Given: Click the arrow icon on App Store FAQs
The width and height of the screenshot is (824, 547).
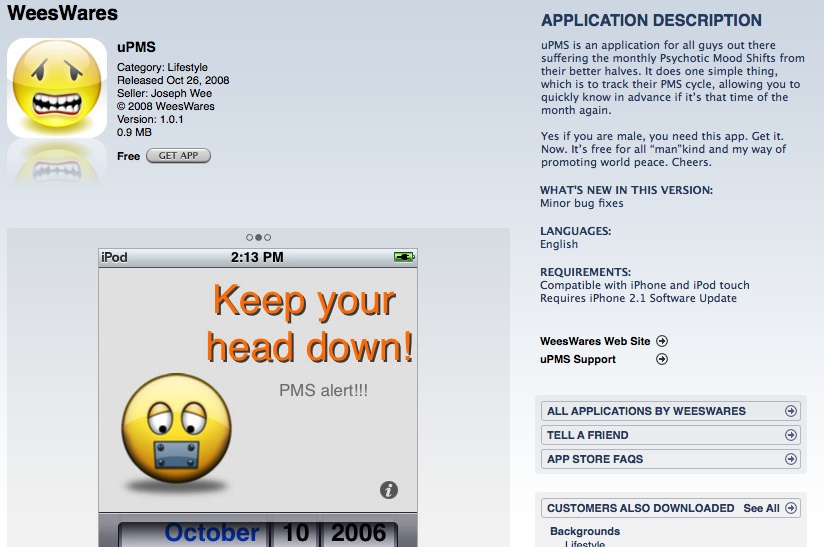Looking at the screenshot, I should 791,459.
